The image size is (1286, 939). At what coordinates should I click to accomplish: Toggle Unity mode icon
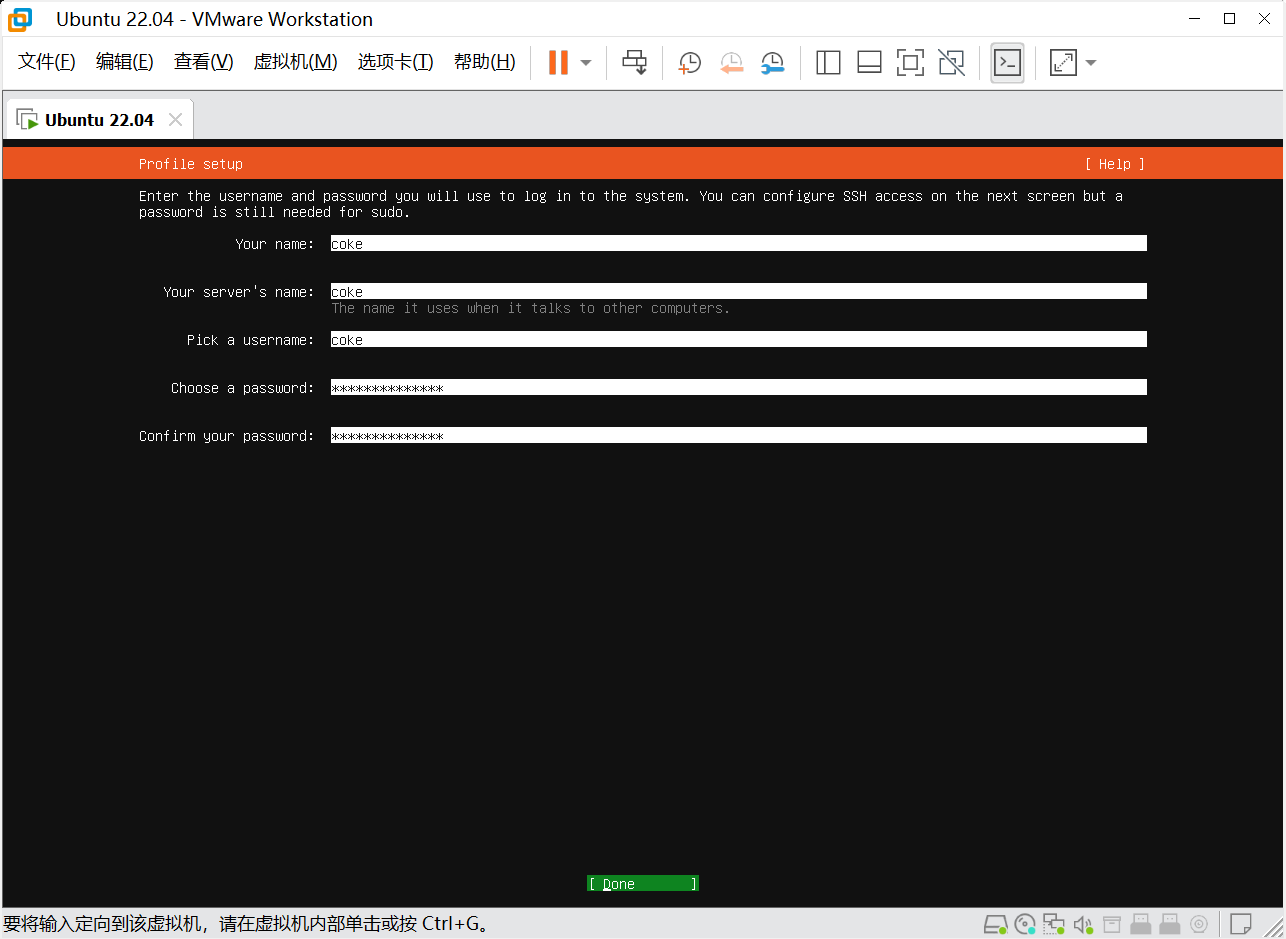(x=951, y=63)
